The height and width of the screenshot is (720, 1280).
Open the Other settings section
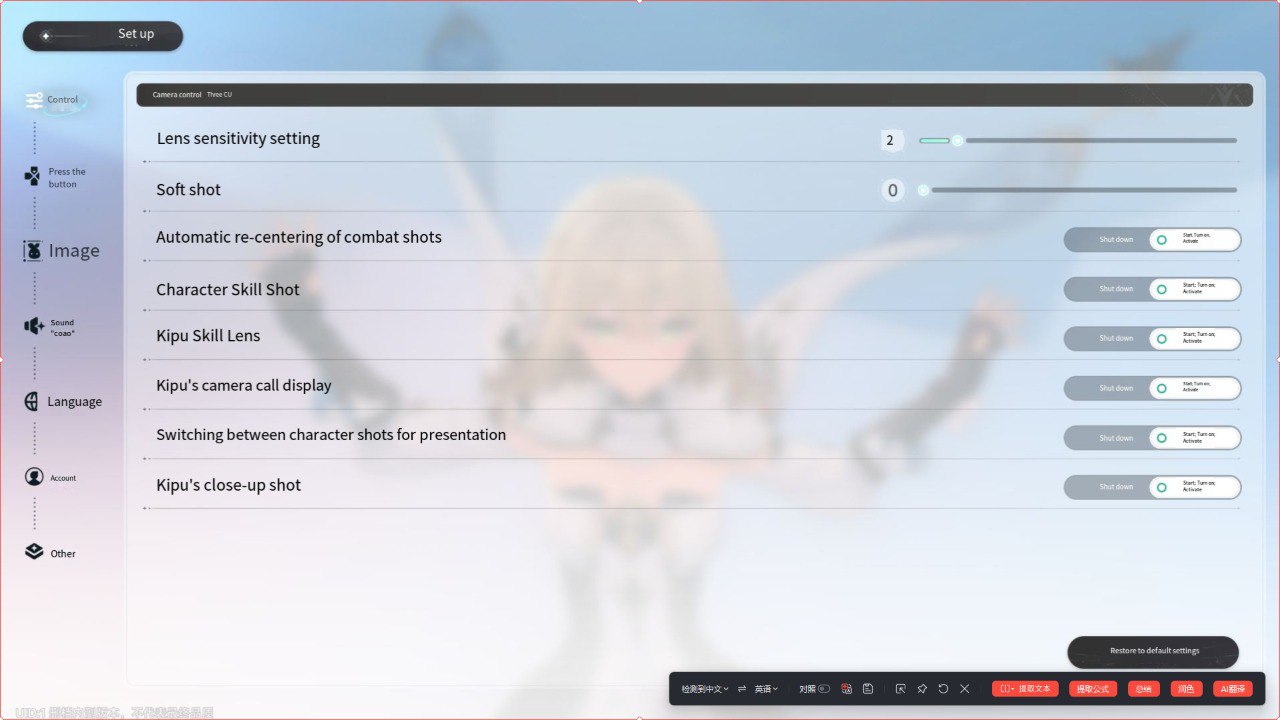50,553
